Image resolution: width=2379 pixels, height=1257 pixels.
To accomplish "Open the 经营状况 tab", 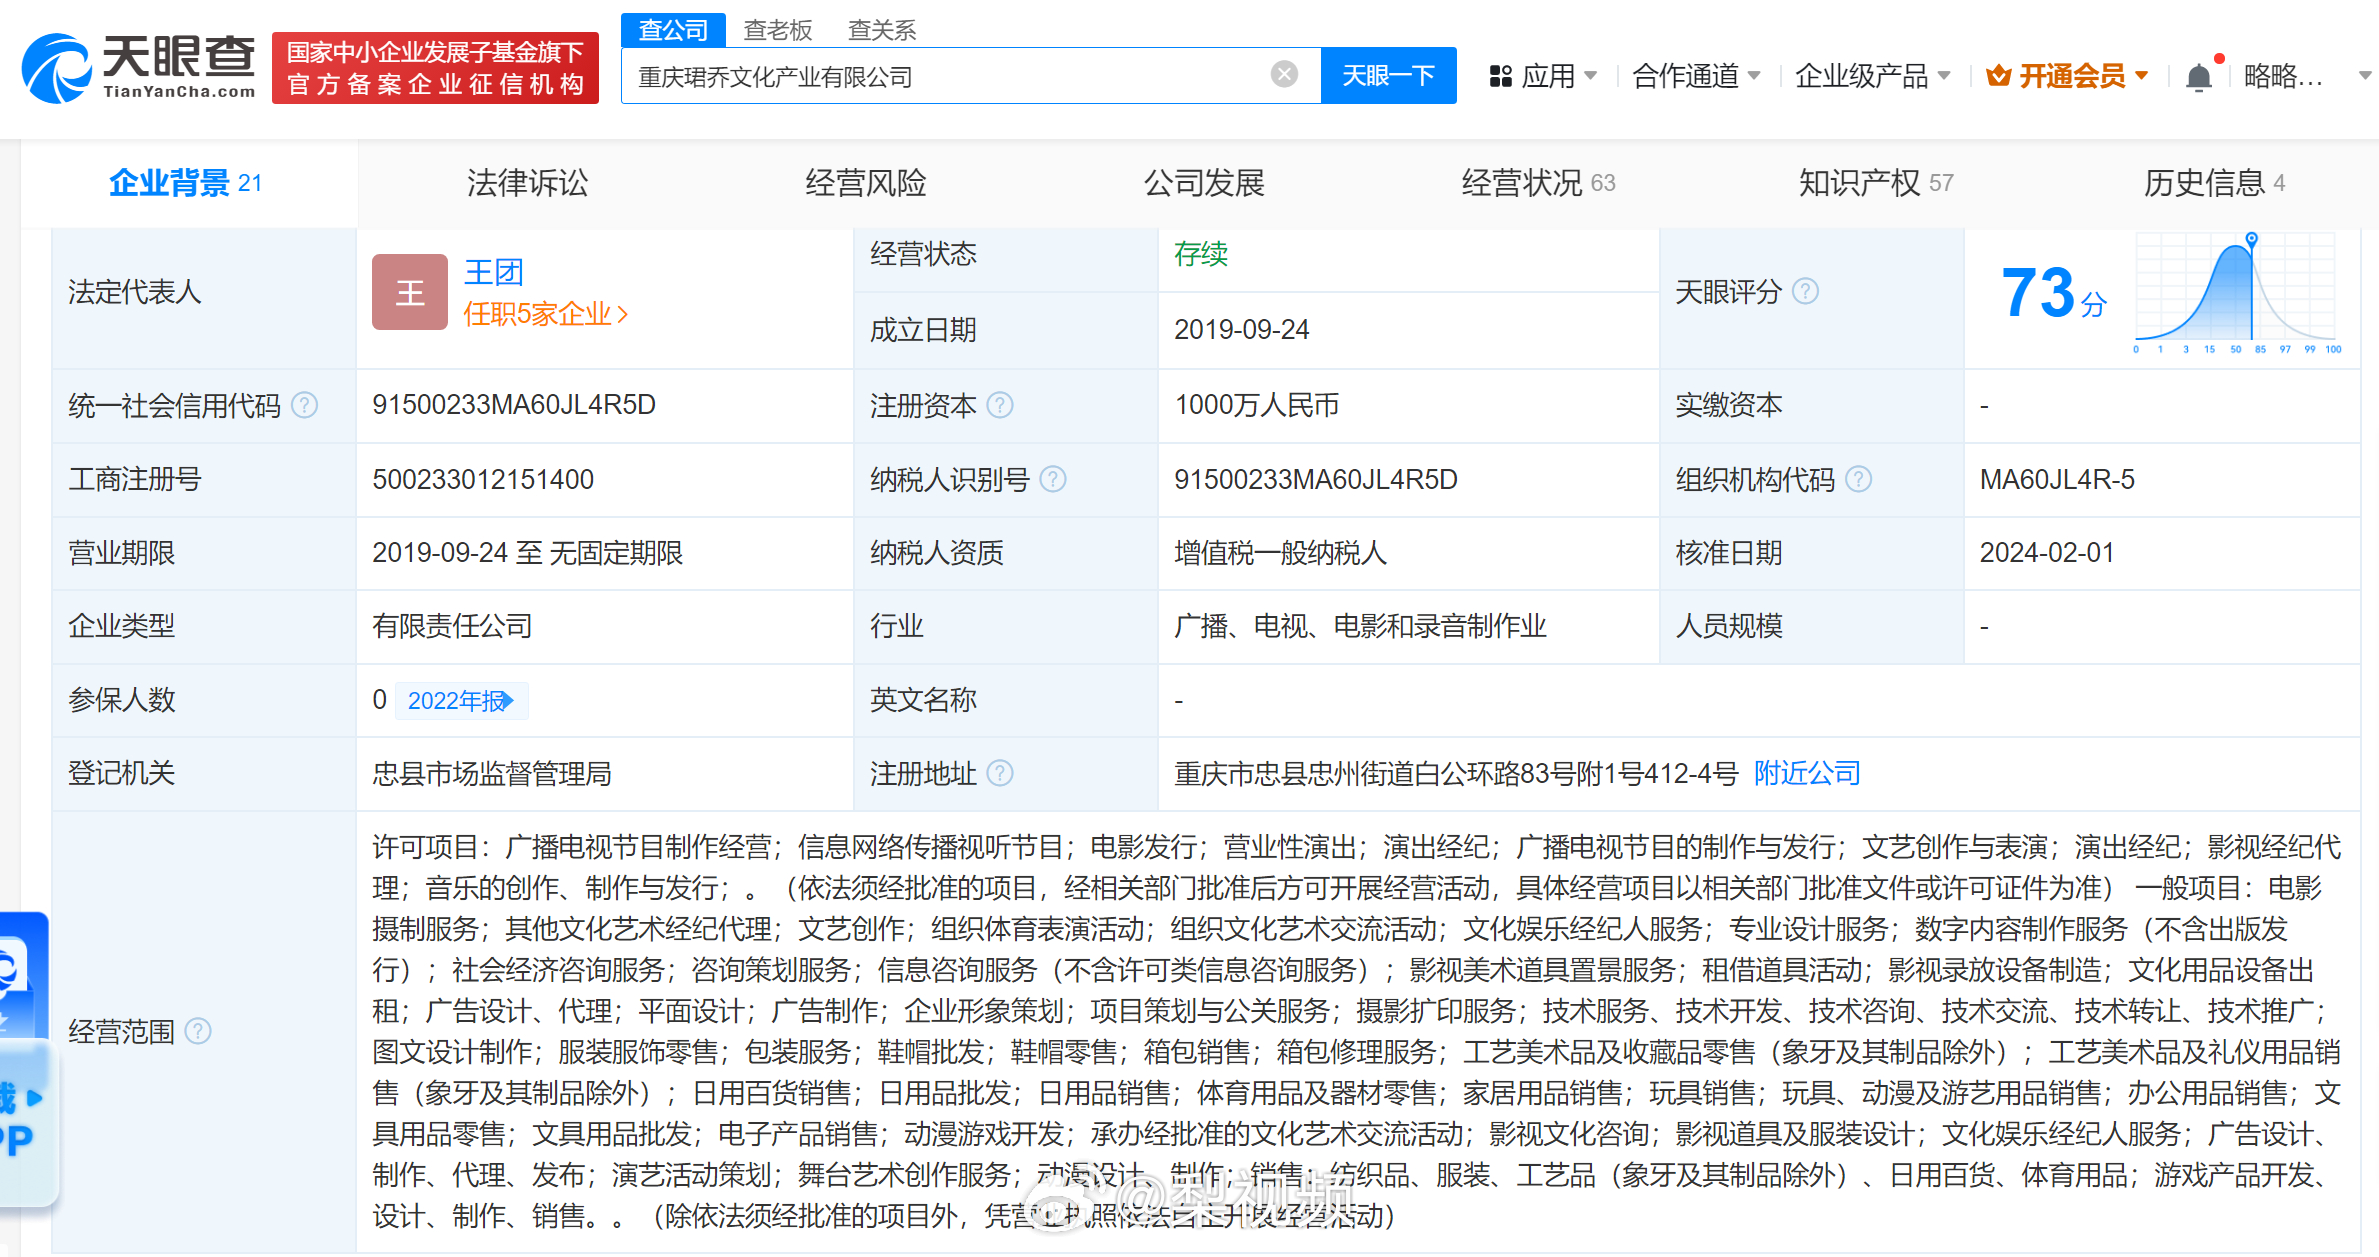I will pos(1538,183).
